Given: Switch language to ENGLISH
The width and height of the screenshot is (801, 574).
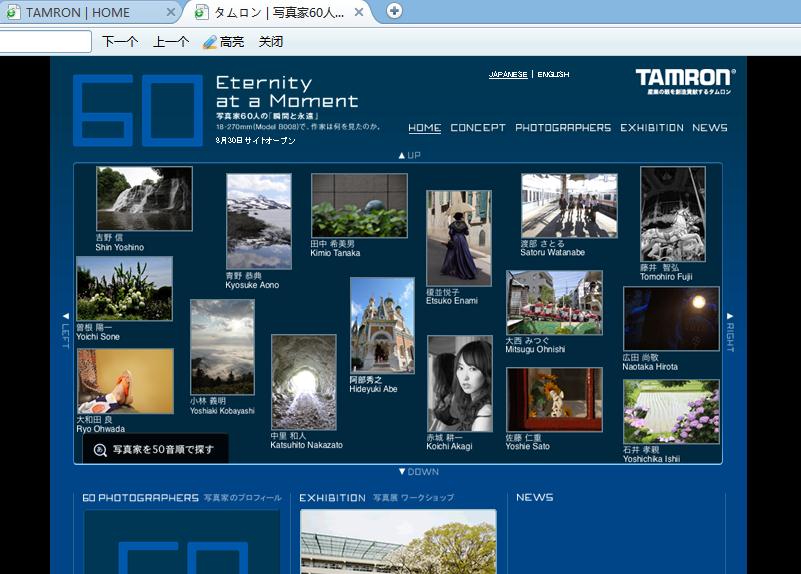Looking at the screenshot, I should (553, 74).
